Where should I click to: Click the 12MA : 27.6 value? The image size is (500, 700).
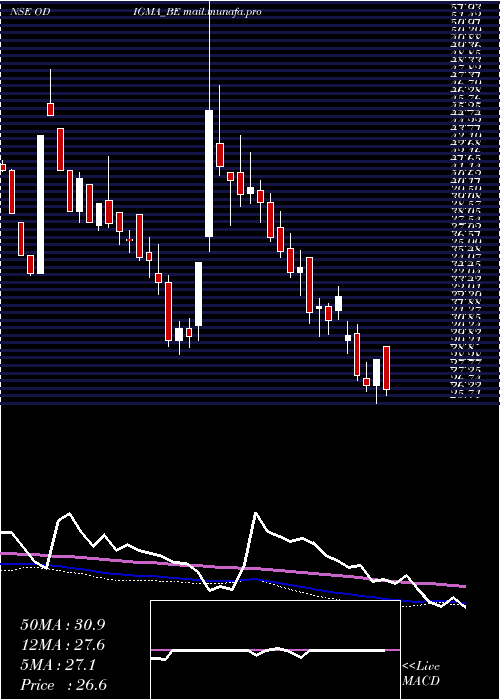point(63,645)
